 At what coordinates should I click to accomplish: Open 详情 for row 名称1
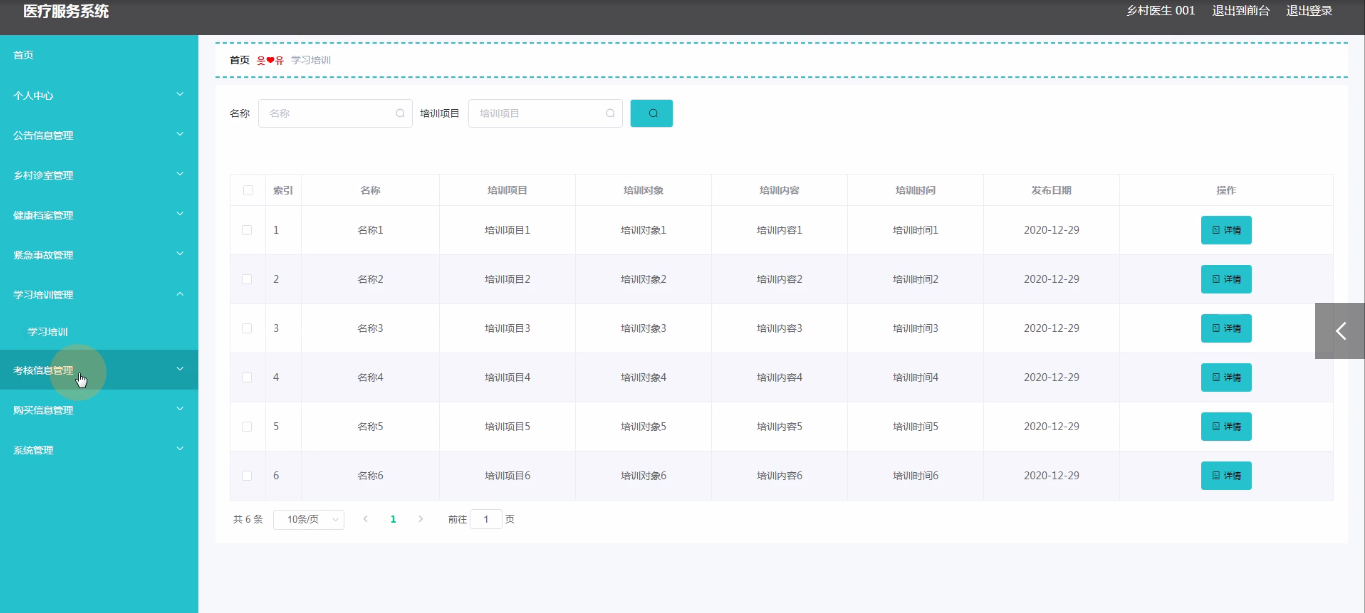[x=1225, y=230]
